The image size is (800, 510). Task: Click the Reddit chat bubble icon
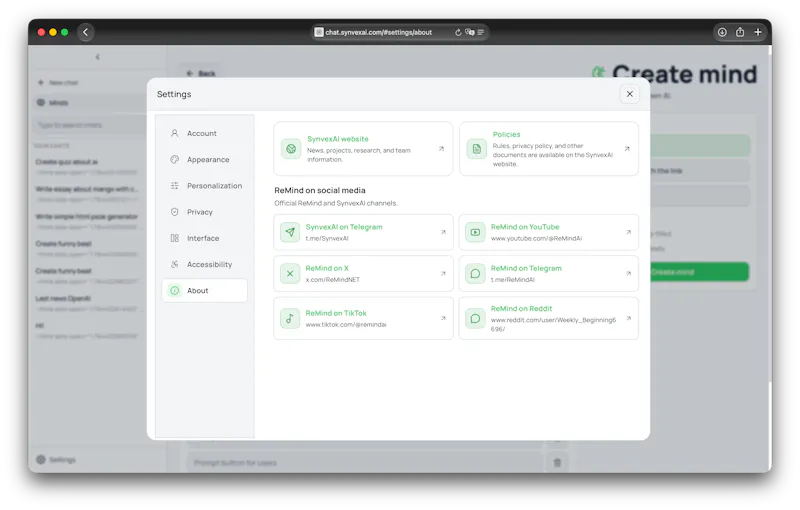(475, 318)
